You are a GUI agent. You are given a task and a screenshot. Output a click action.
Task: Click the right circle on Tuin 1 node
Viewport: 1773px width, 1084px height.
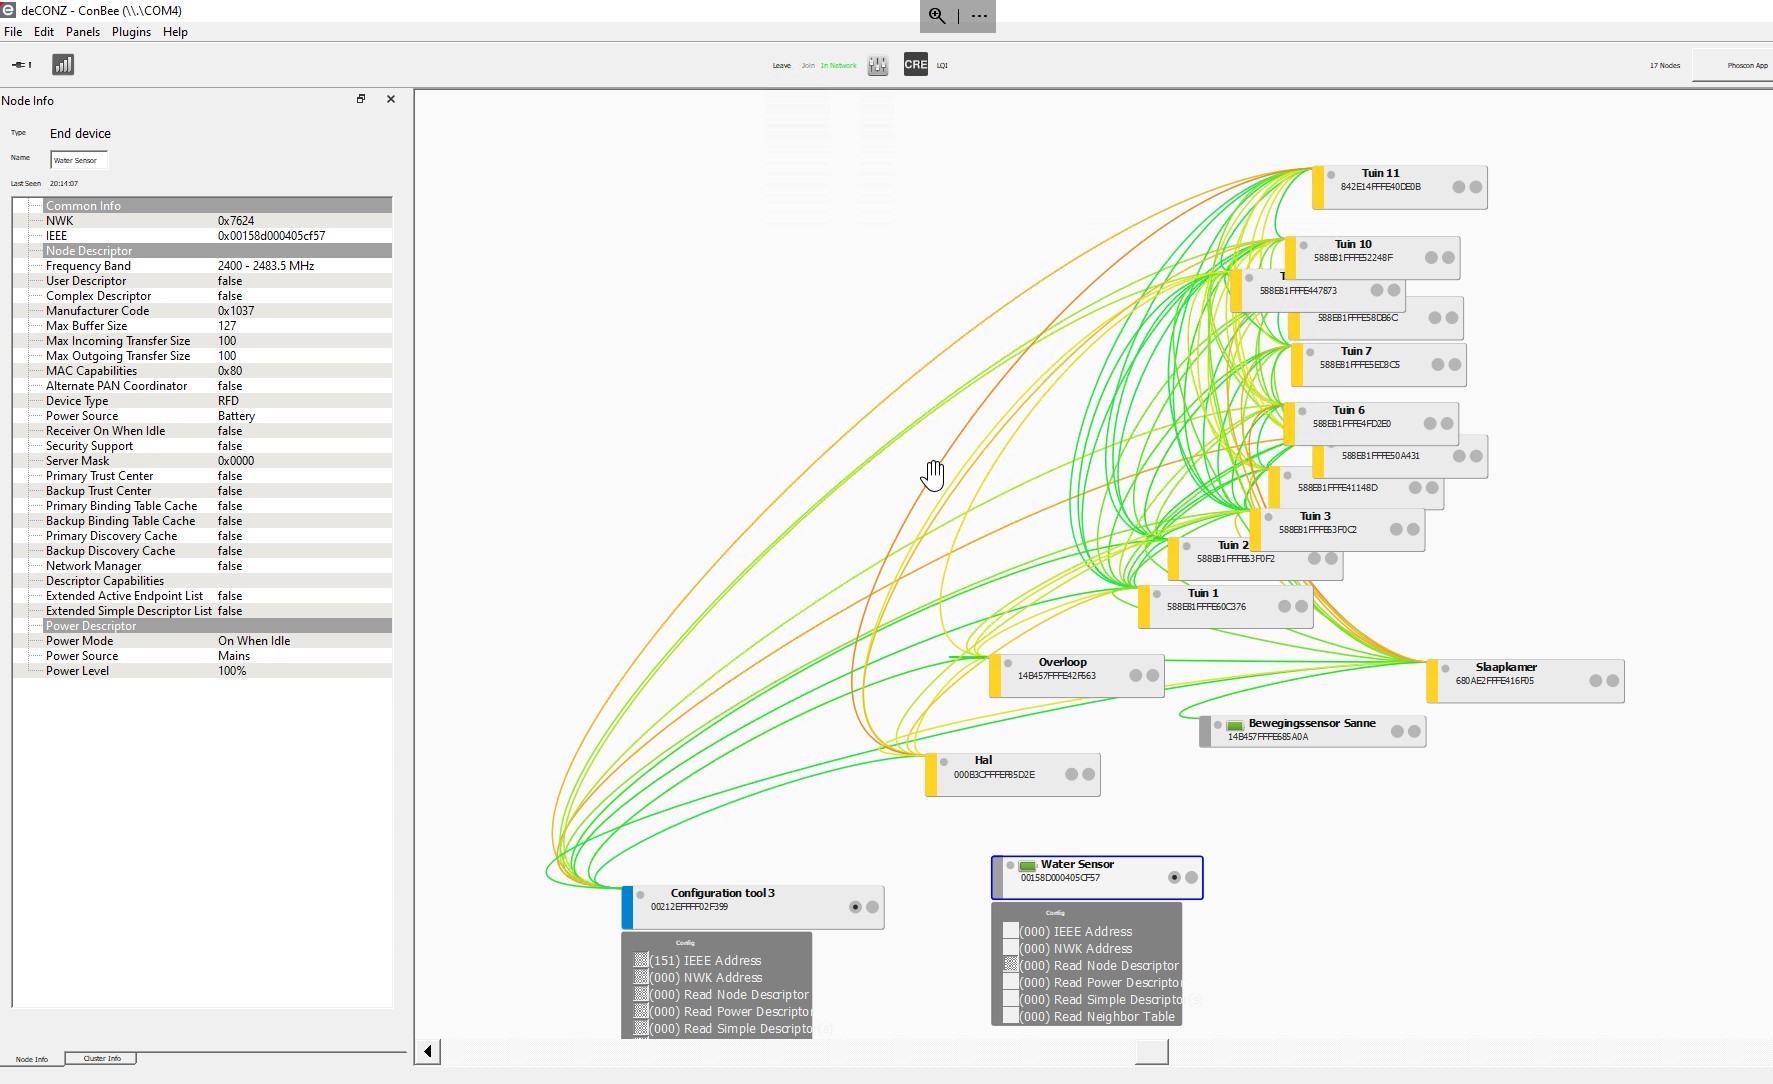point(1301,606)
